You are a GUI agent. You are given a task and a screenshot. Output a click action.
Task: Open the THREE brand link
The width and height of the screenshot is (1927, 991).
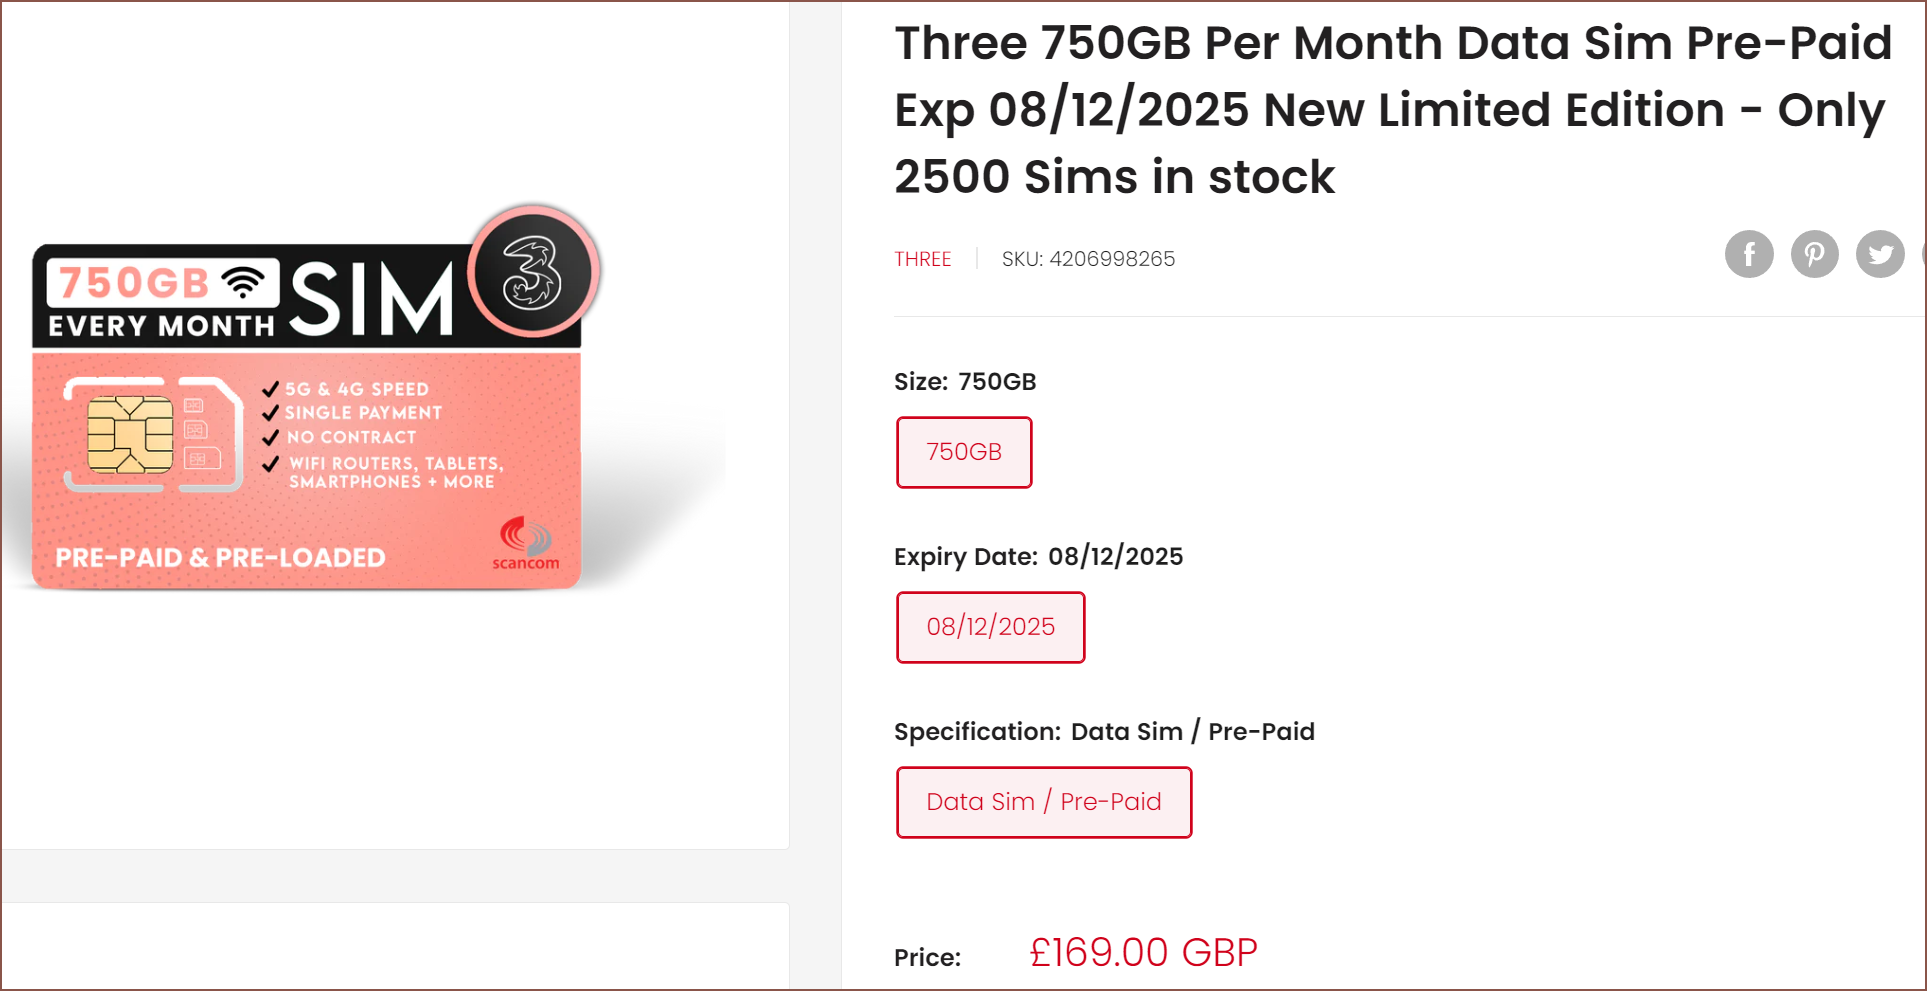(922, 259)
